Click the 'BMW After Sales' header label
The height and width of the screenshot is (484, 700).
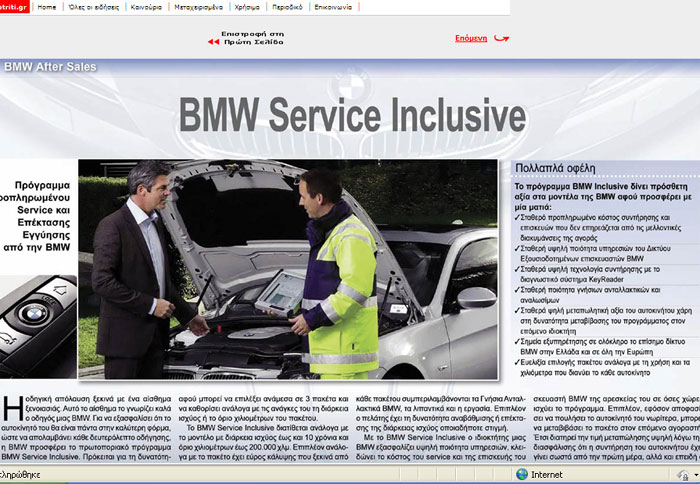click(50, 67)
